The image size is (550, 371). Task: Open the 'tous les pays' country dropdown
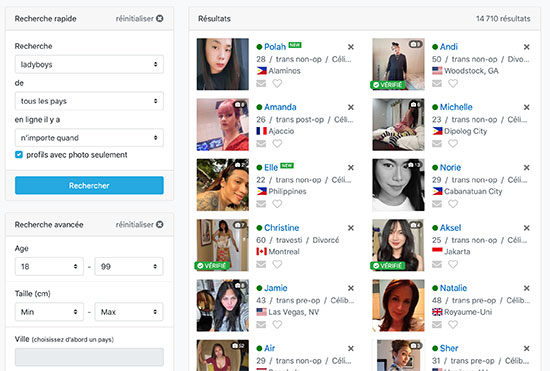pyautogui.click(x=89, y=101)
